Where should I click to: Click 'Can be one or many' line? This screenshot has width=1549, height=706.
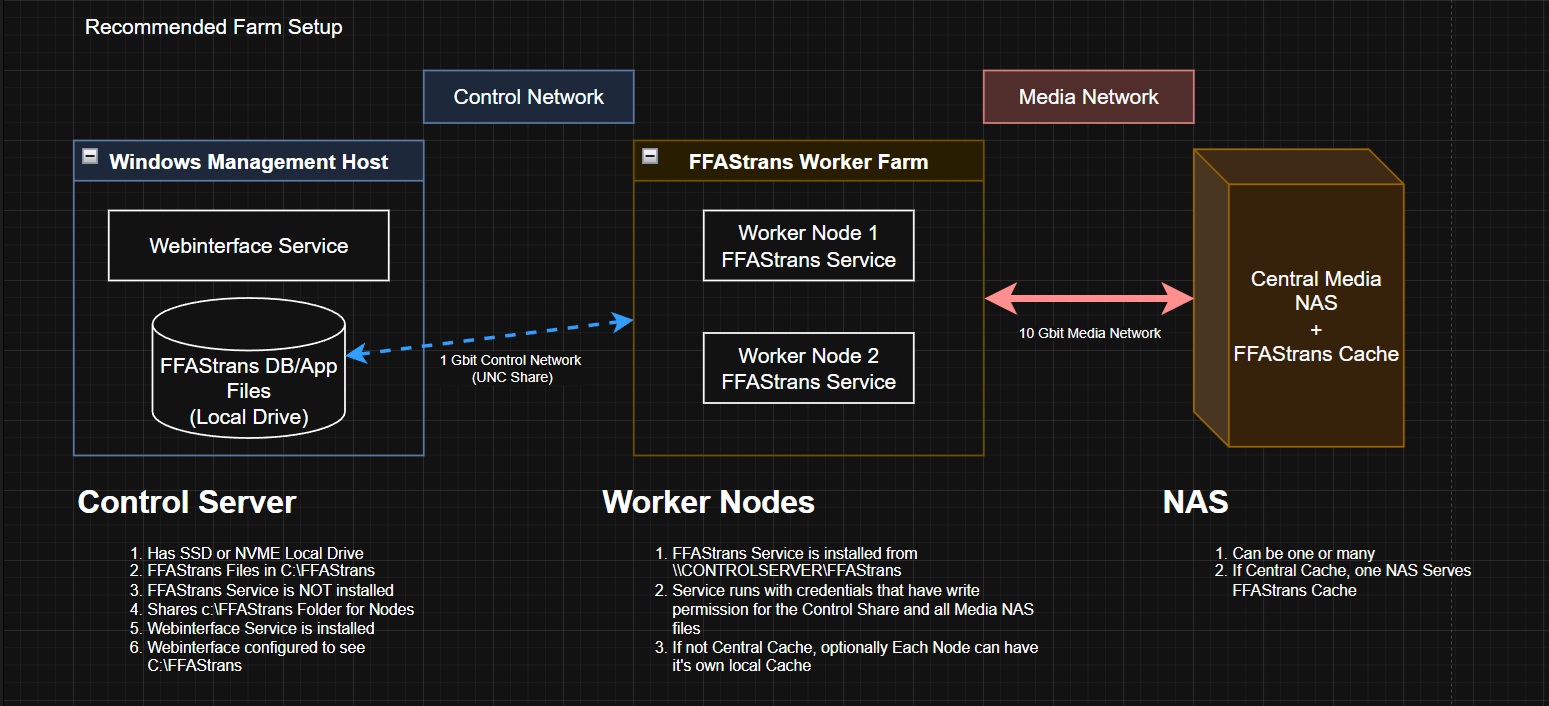(1304, 553)
